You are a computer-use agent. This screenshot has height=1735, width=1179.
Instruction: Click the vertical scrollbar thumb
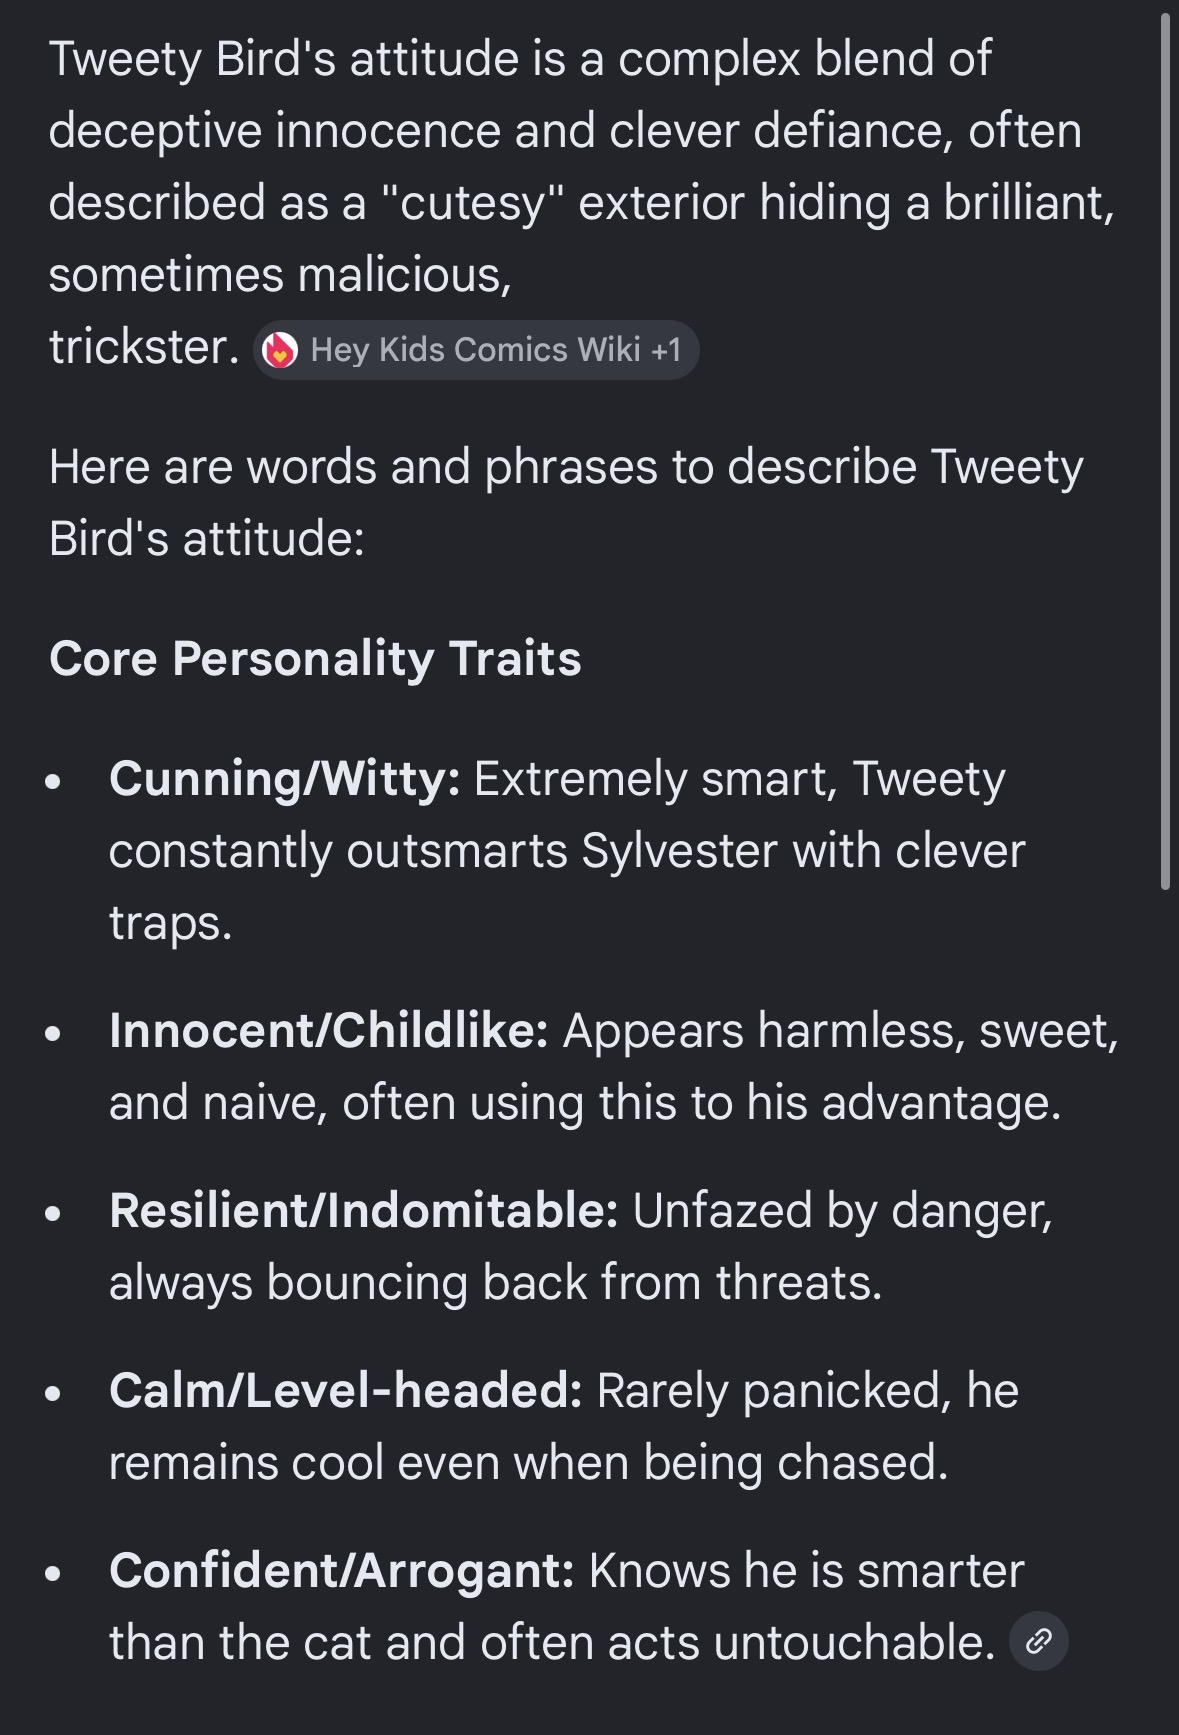pos(1165,450)
